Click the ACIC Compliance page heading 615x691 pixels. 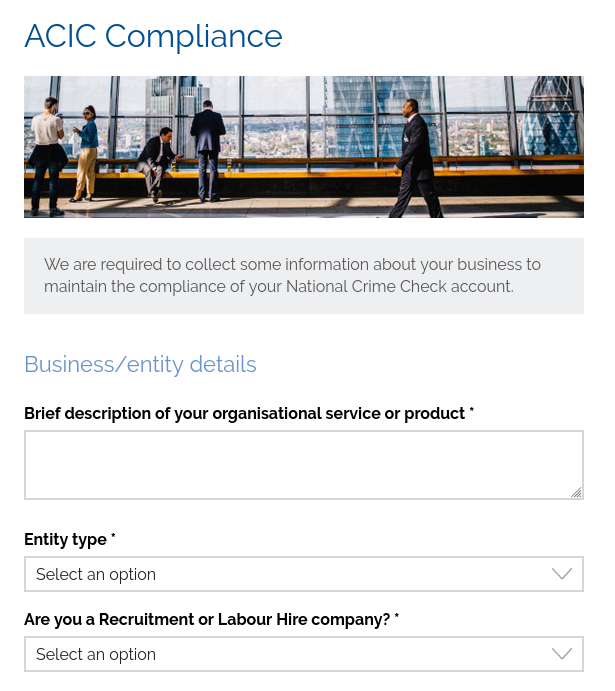tap(153, 36)
